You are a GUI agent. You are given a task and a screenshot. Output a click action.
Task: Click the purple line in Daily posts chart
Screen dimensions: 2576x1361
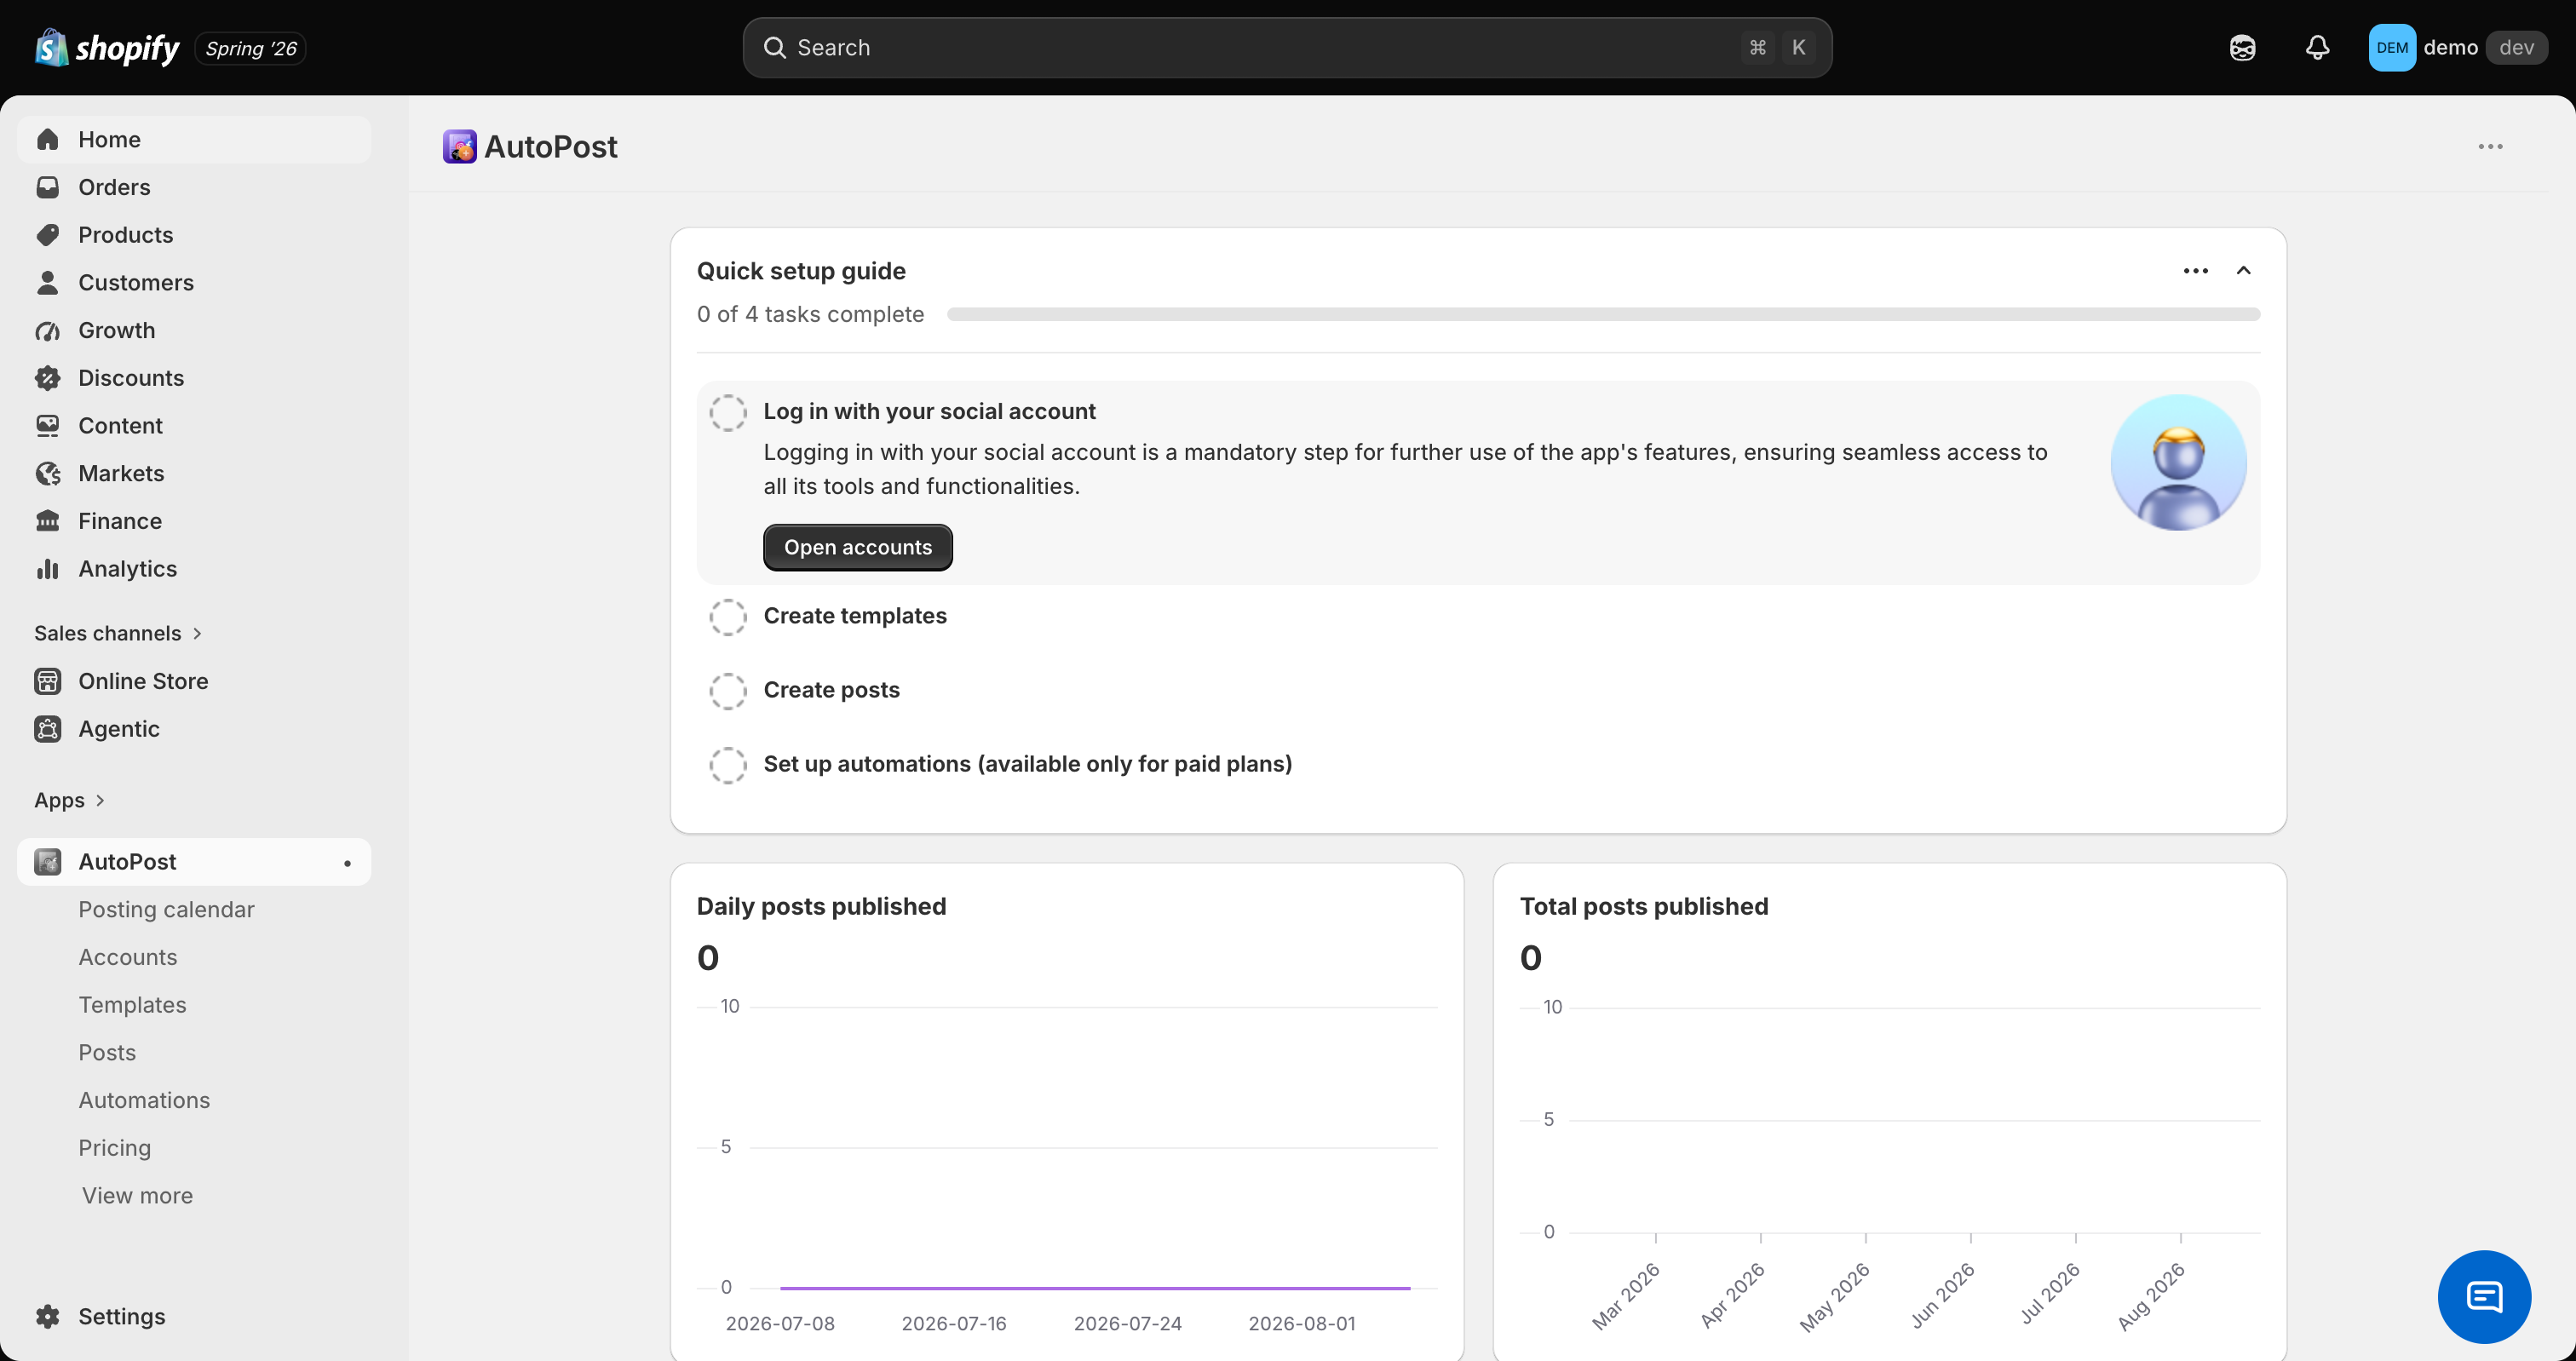pyautogui.click(x=1095, y=1288)
